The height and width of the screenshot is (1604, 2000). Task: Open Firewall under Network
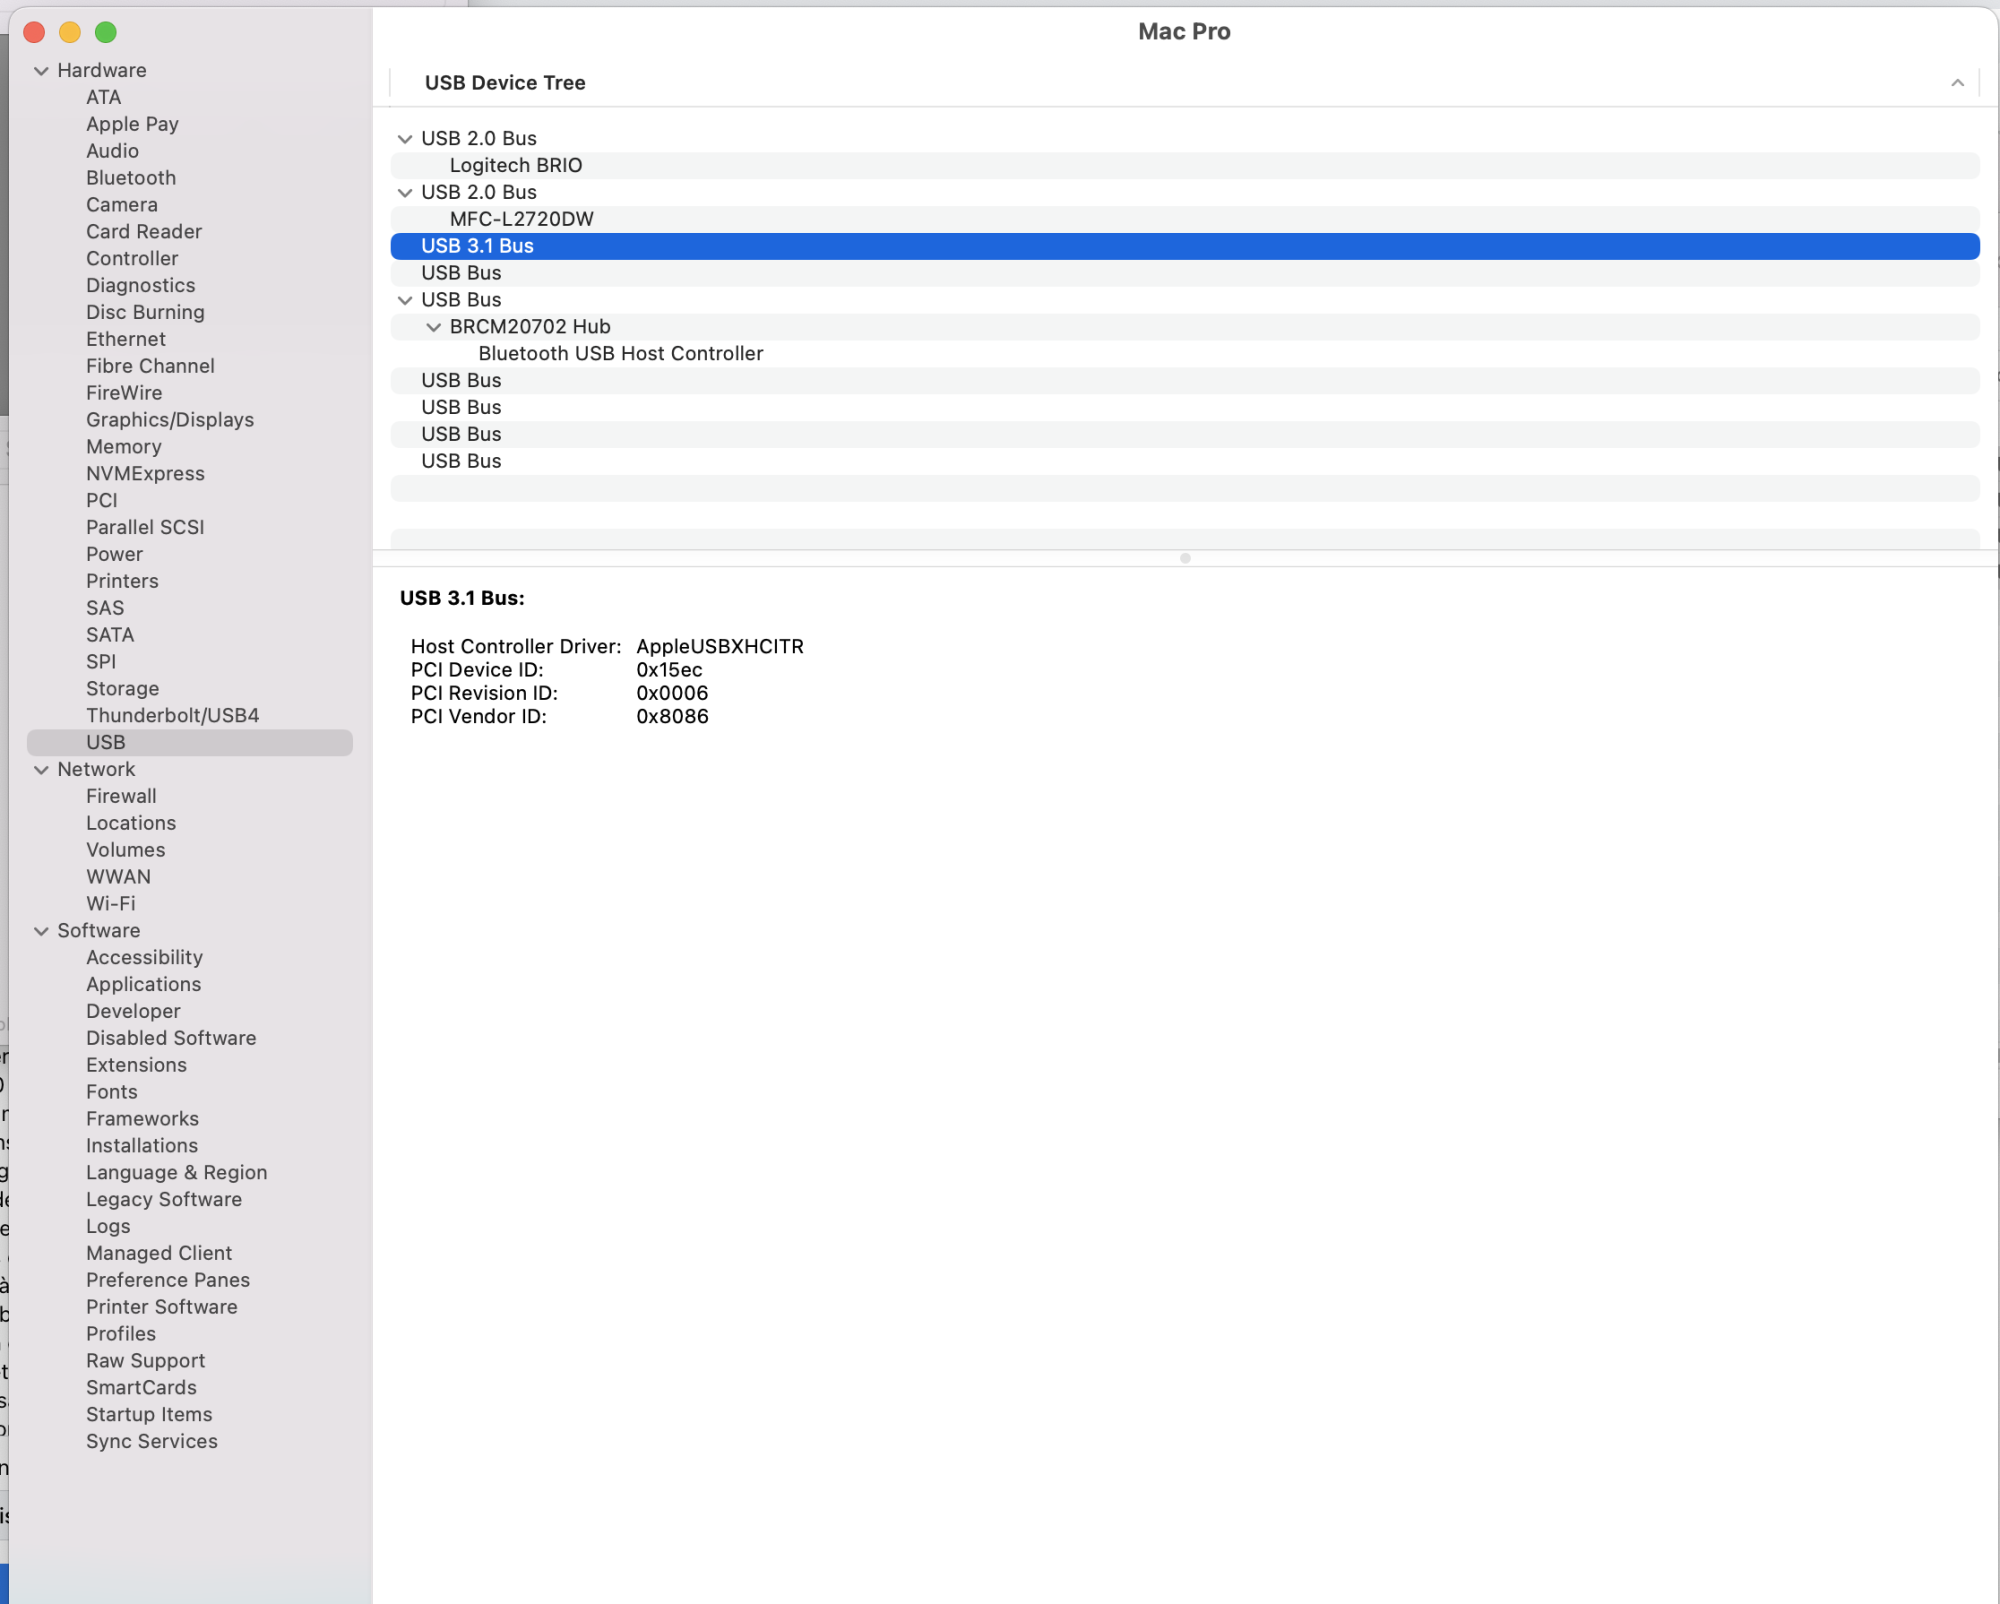pyautogui.click(x=121, y=796)
